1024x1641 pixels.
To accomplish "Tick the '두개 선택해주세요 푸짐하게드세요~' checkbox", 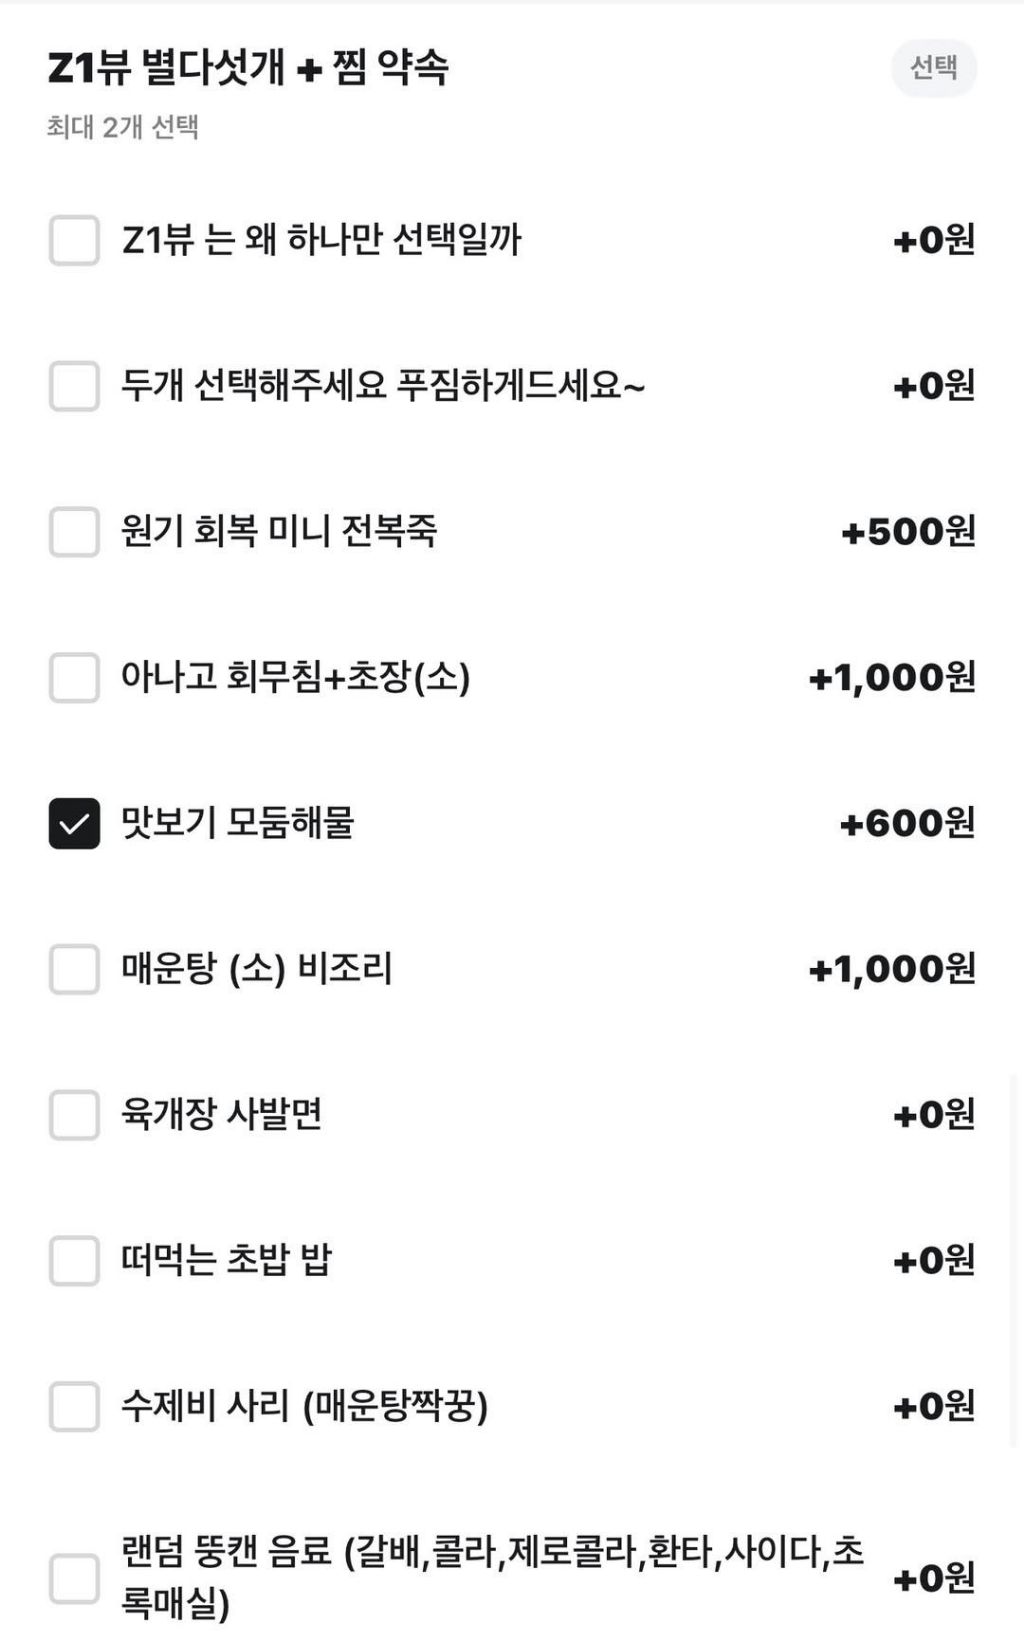I will (74, 386).
